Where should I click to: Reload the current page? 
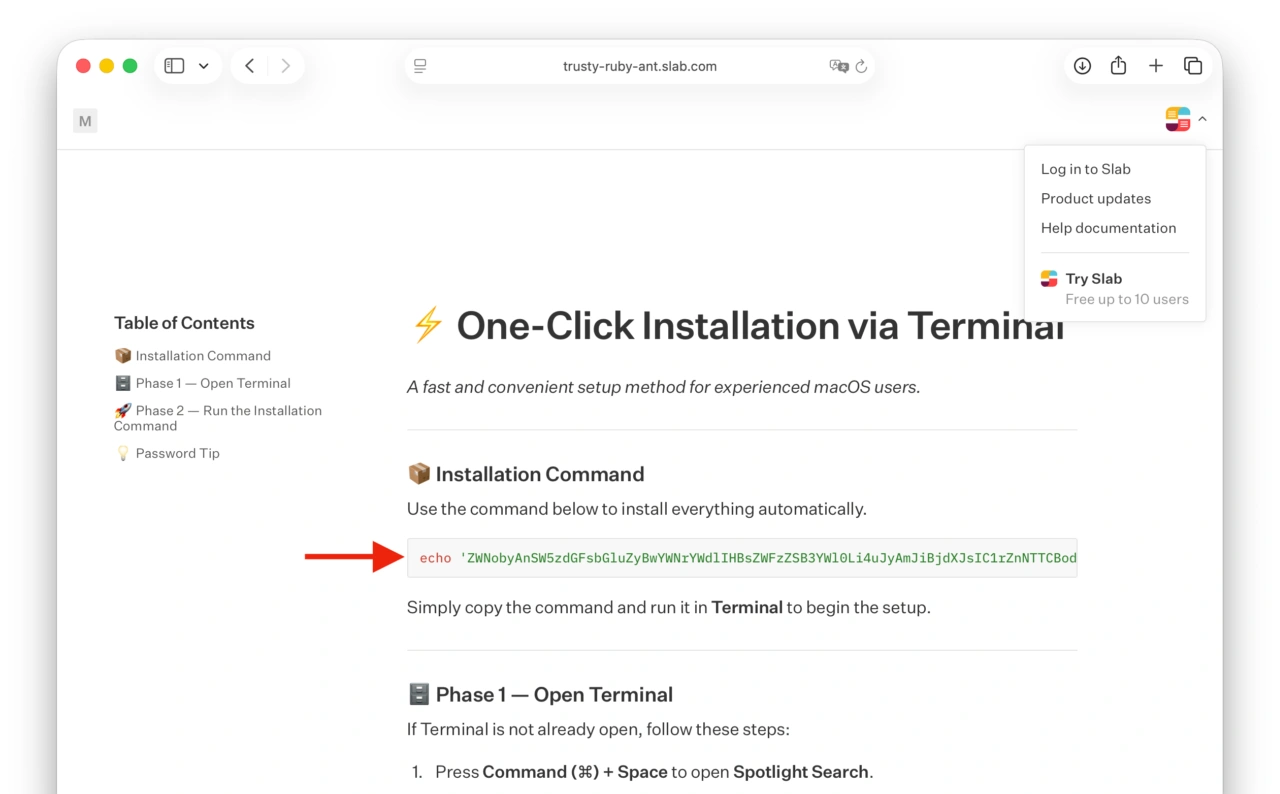pyautogui.click(x=862, y=66)
